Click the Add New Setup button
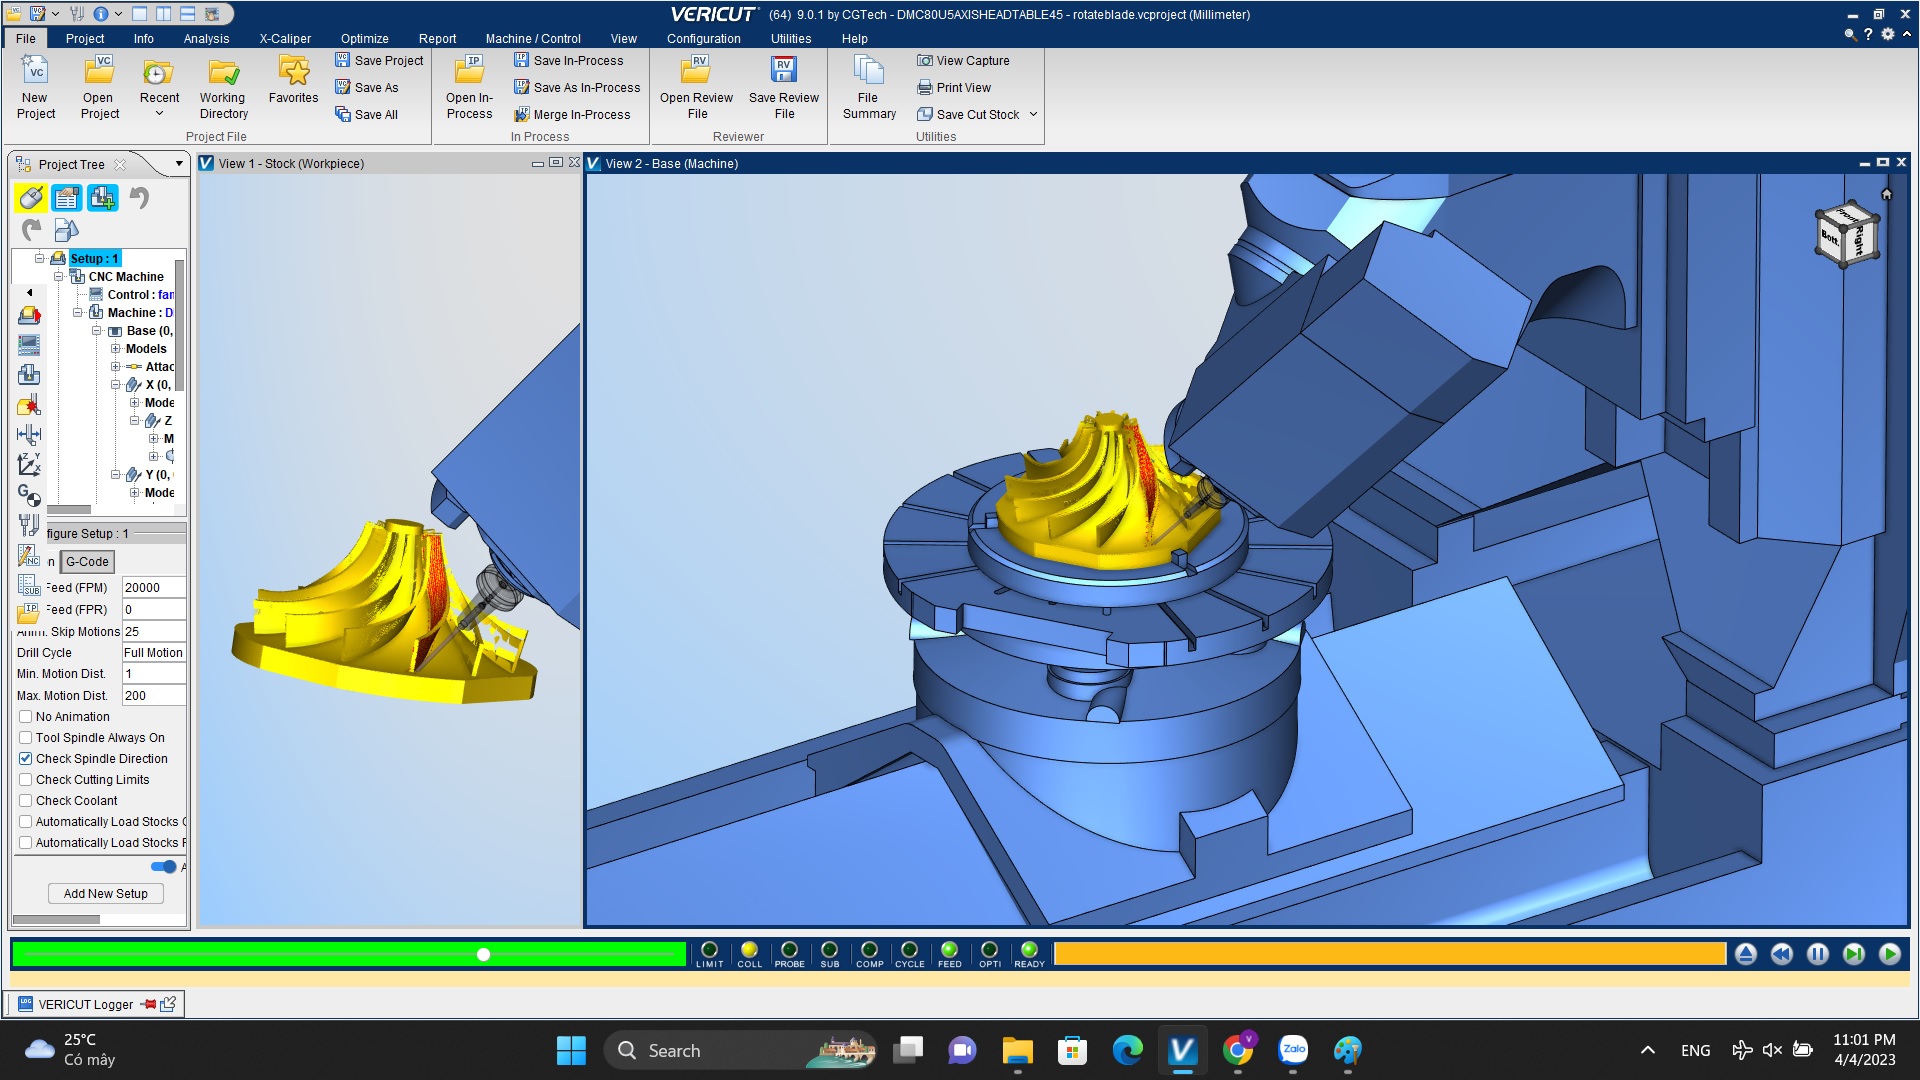Image resolution: width=1920 pixels, height=1080 pixels. click(105, 894)
